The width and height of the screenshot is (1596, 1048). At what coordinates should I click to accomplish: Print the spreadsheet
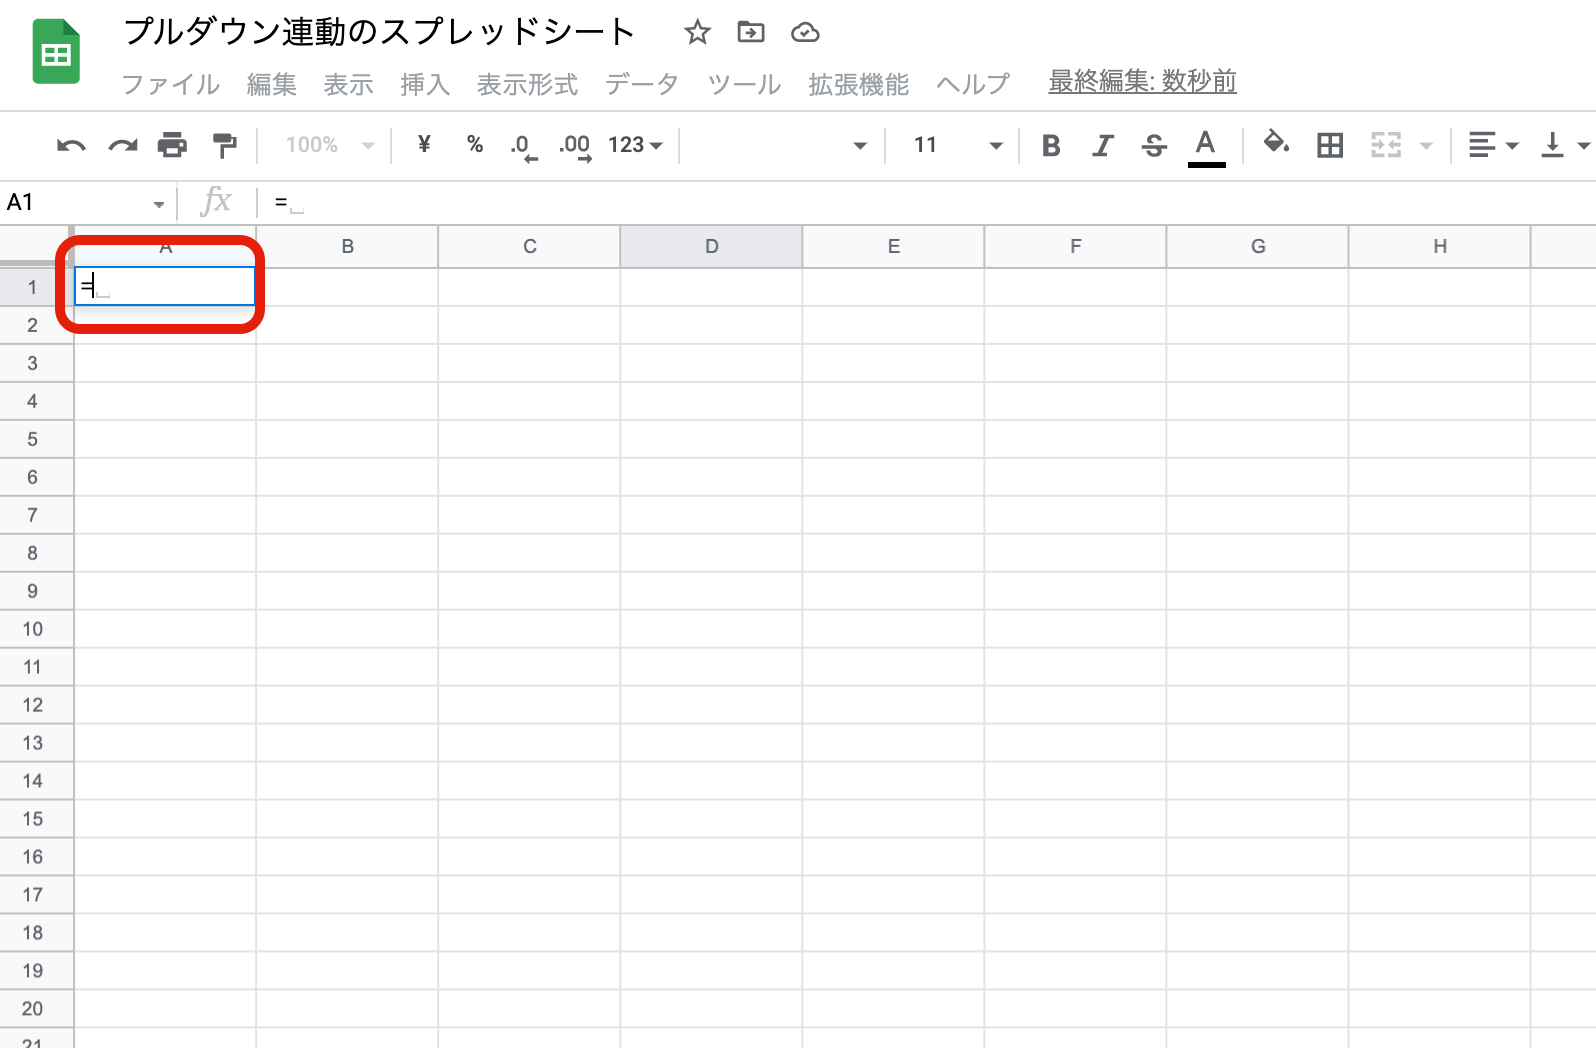(173, 146)
